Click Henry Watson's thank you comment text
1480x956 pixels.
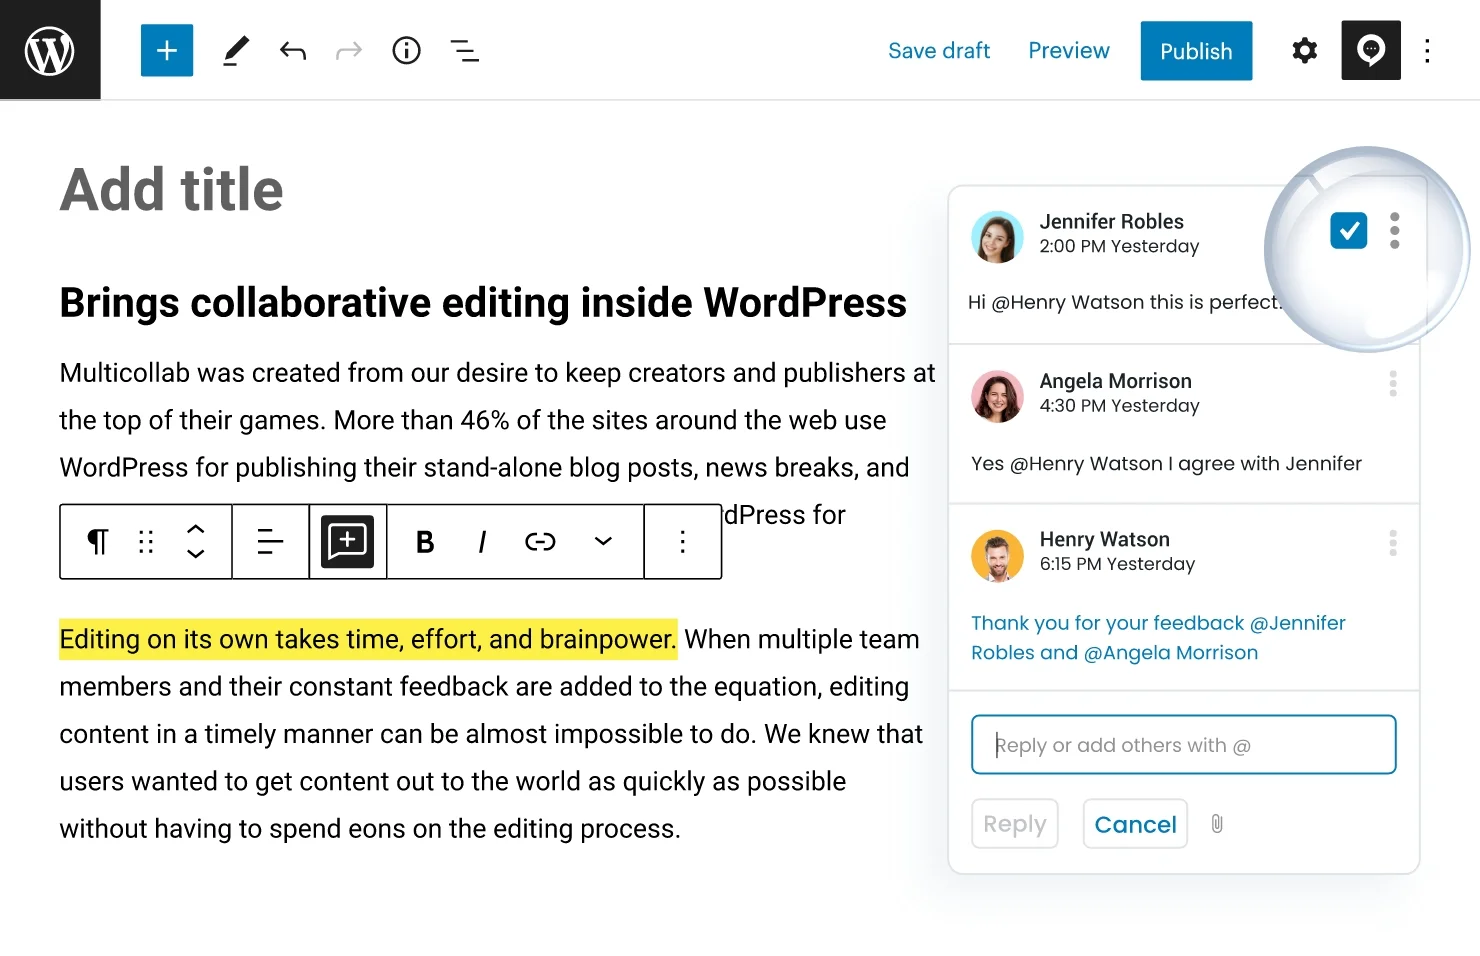click(x=1158, y=638)
